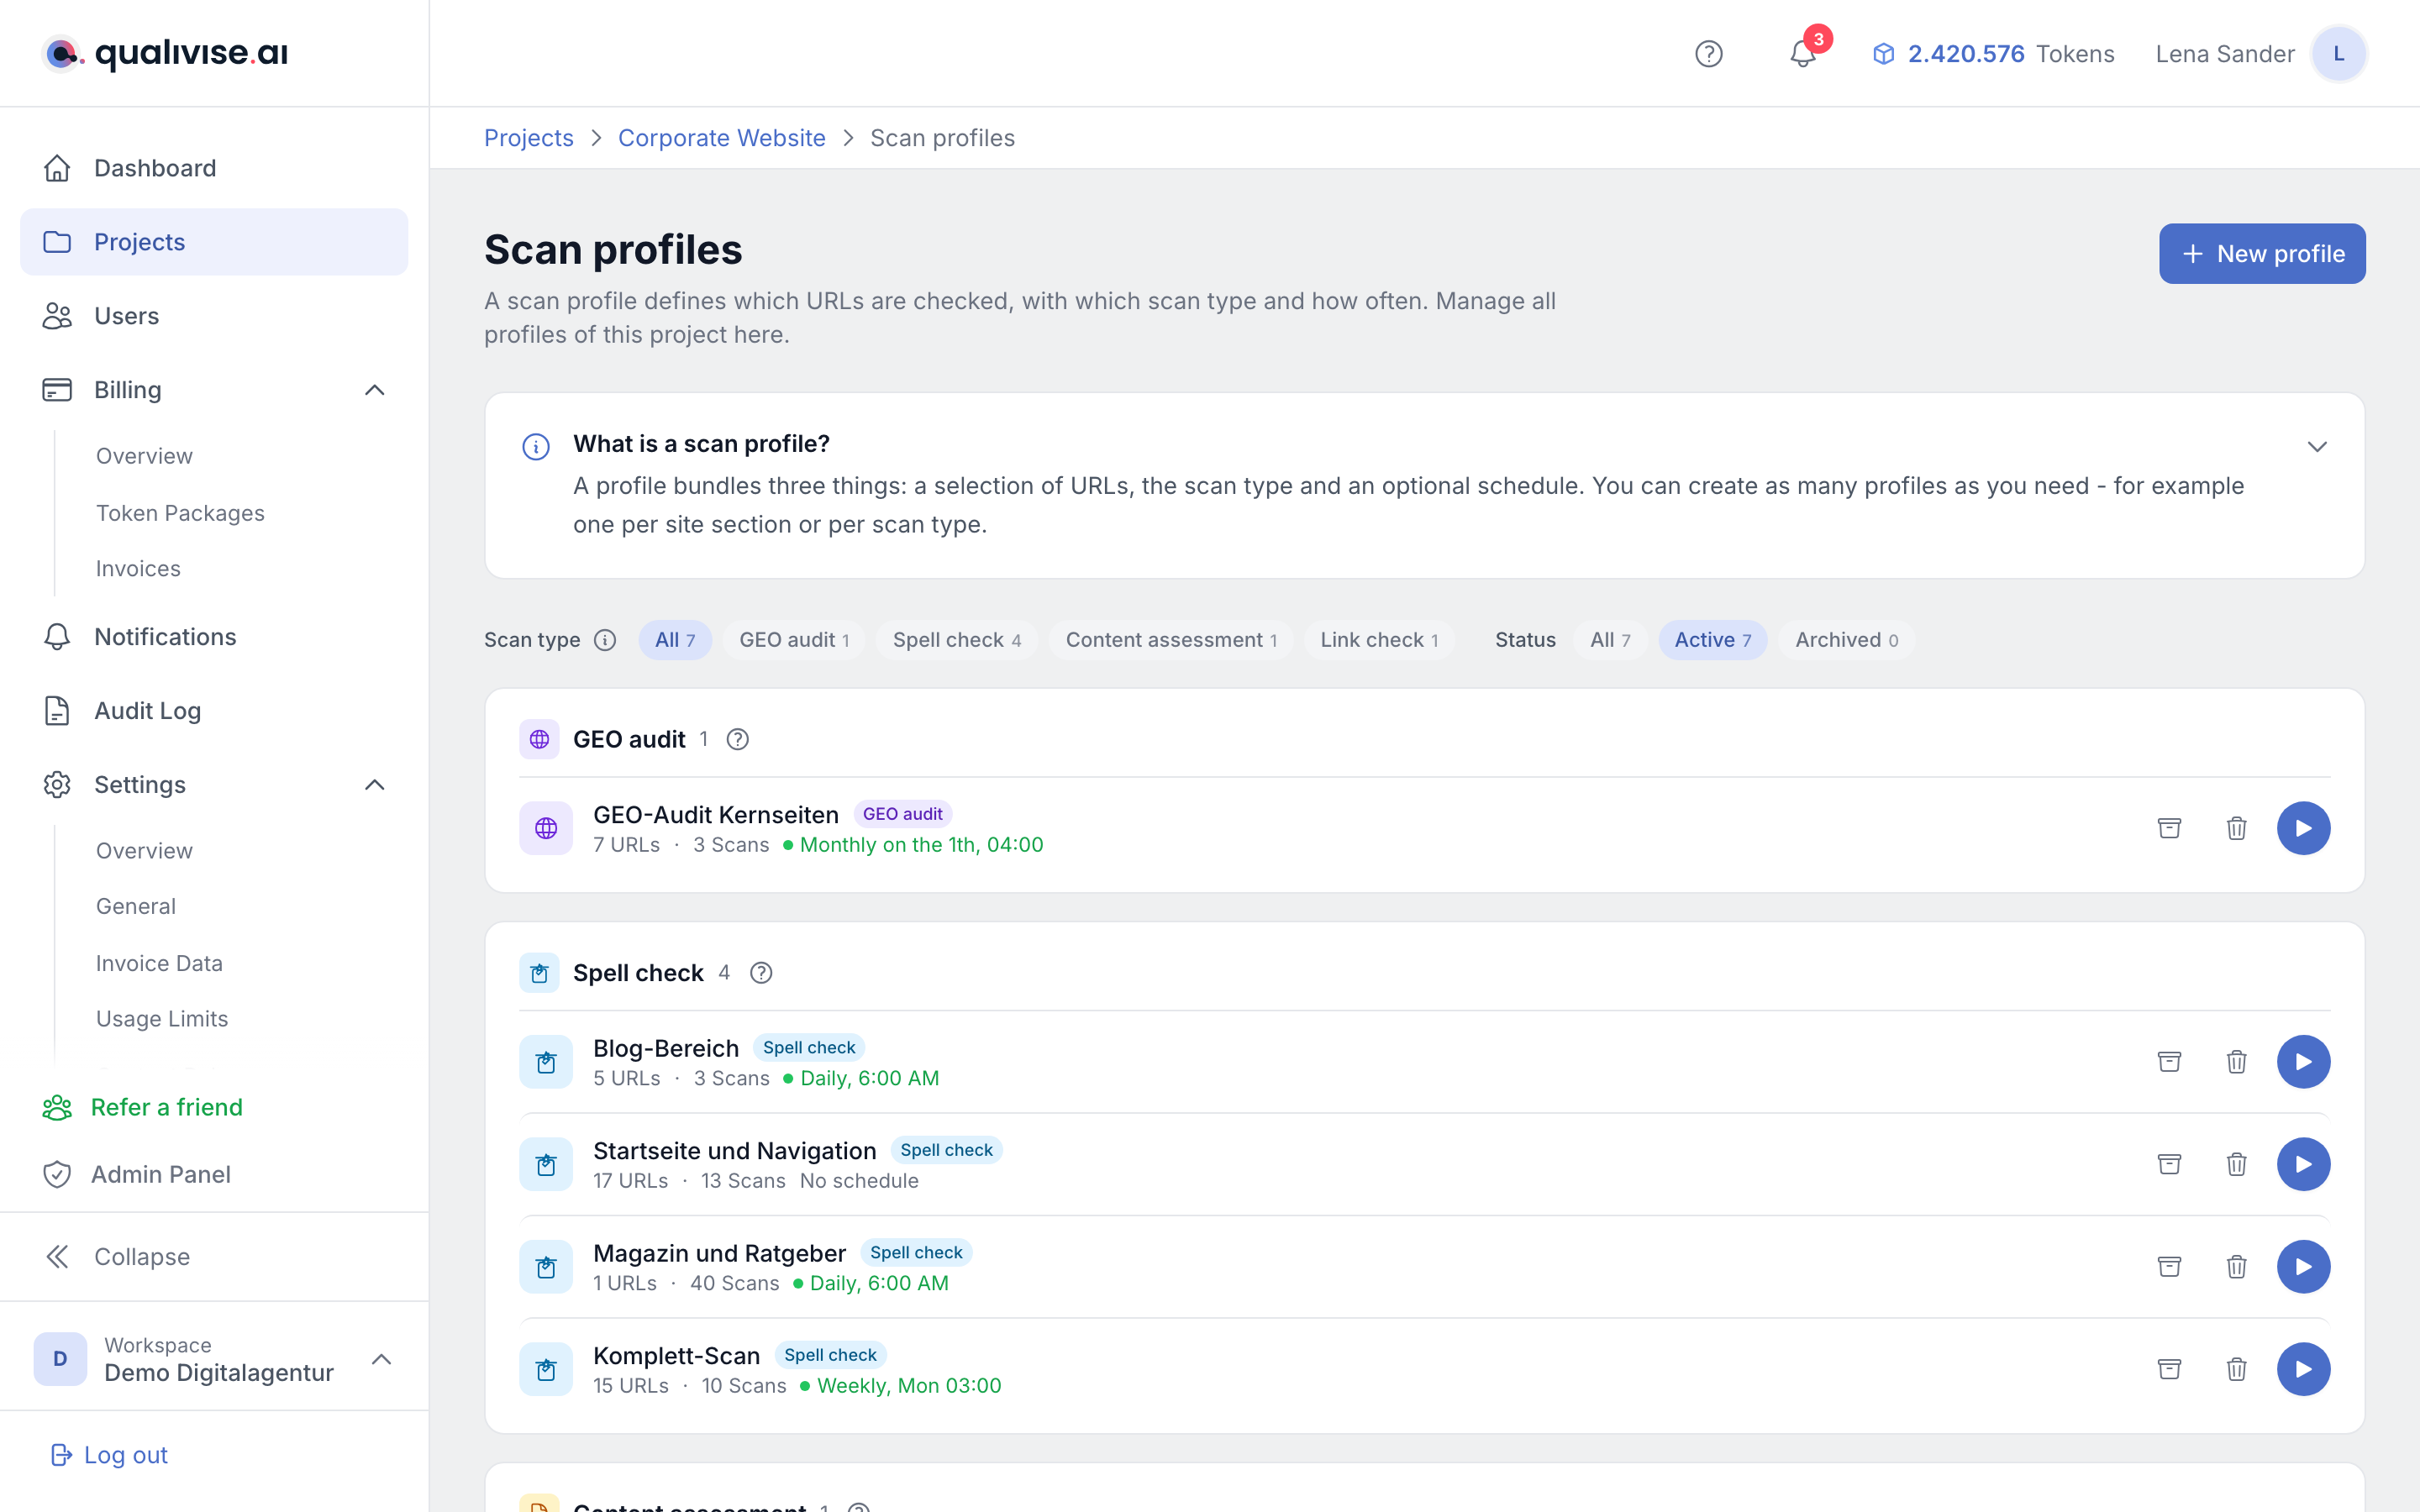The height and width of the screenshot is (1512, 2420).
Task: Click Refer a friend
Action: pos(143,1107)
